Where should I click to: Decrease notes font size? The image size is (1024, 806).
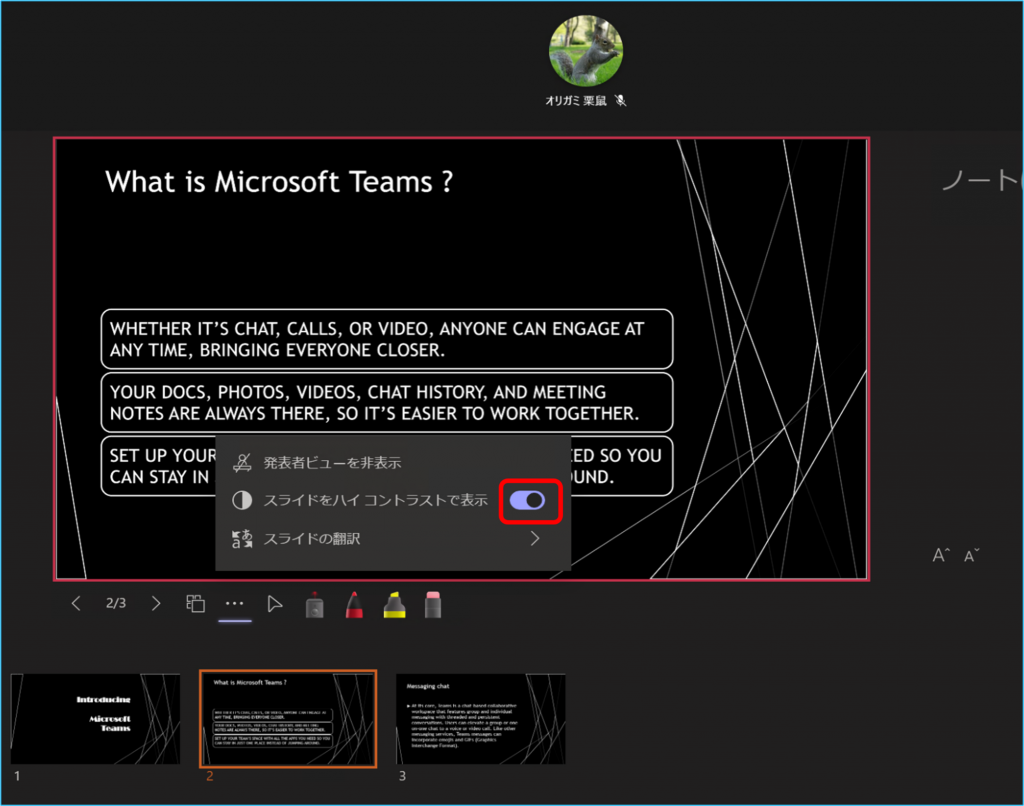click(x=971, y=556)
